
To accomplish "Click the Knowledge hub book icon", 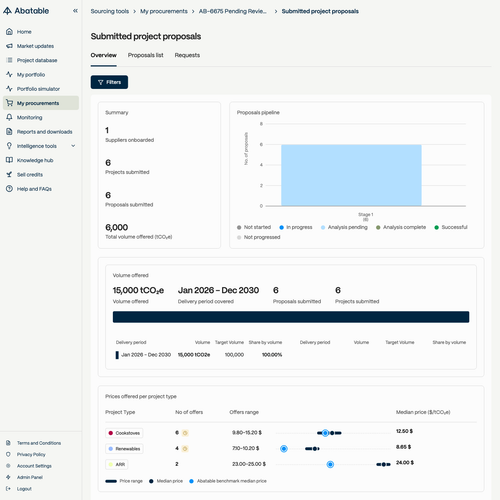I will [x=9, y=160].
